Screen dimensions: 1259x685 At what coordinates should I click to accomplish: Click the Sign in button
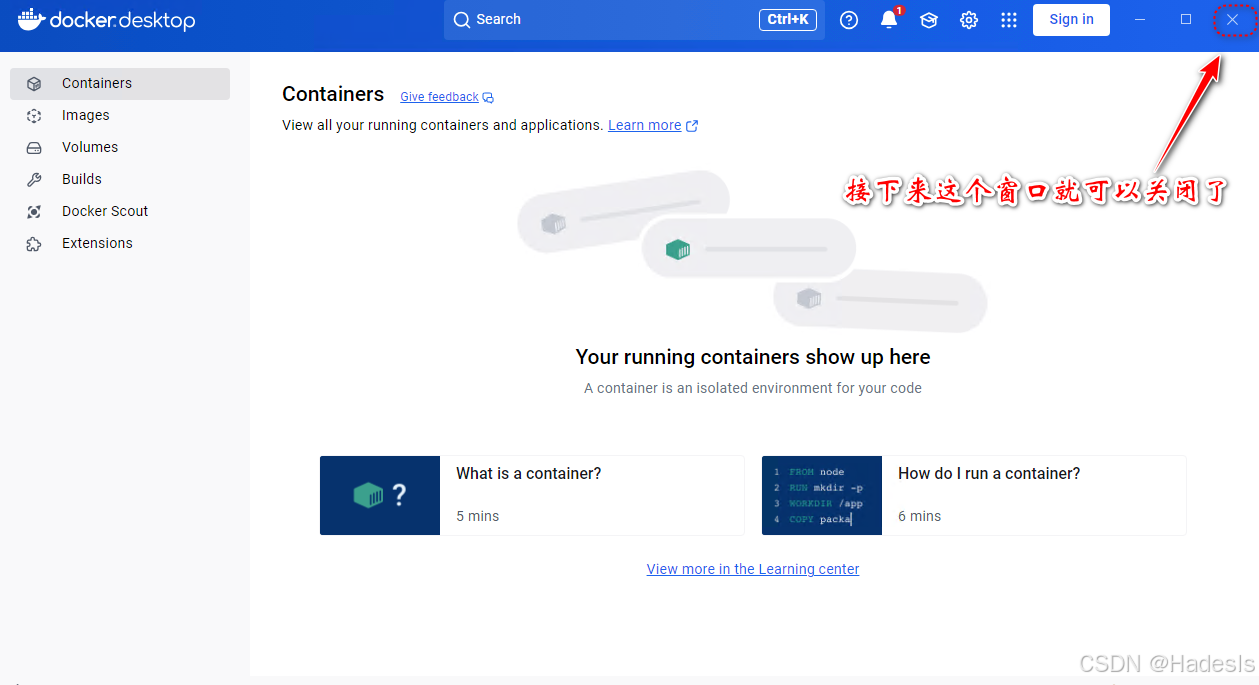click(1071, 20)
